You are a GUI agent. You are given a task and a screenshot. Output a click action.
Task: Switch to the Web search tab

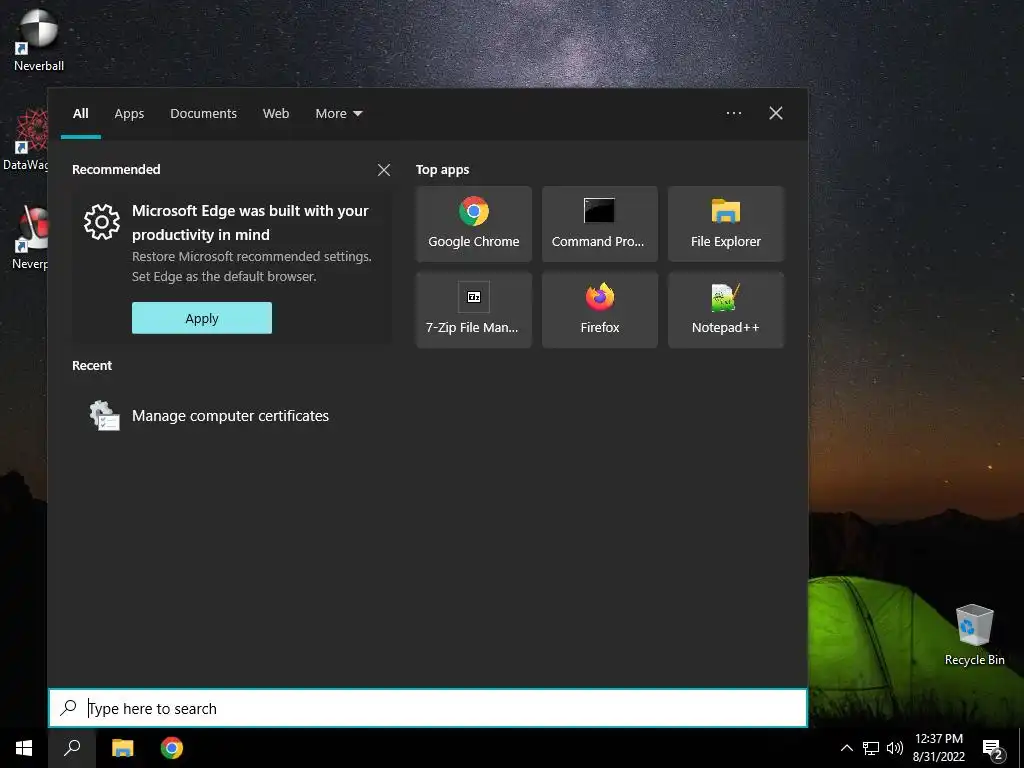(x=276, y=114)
